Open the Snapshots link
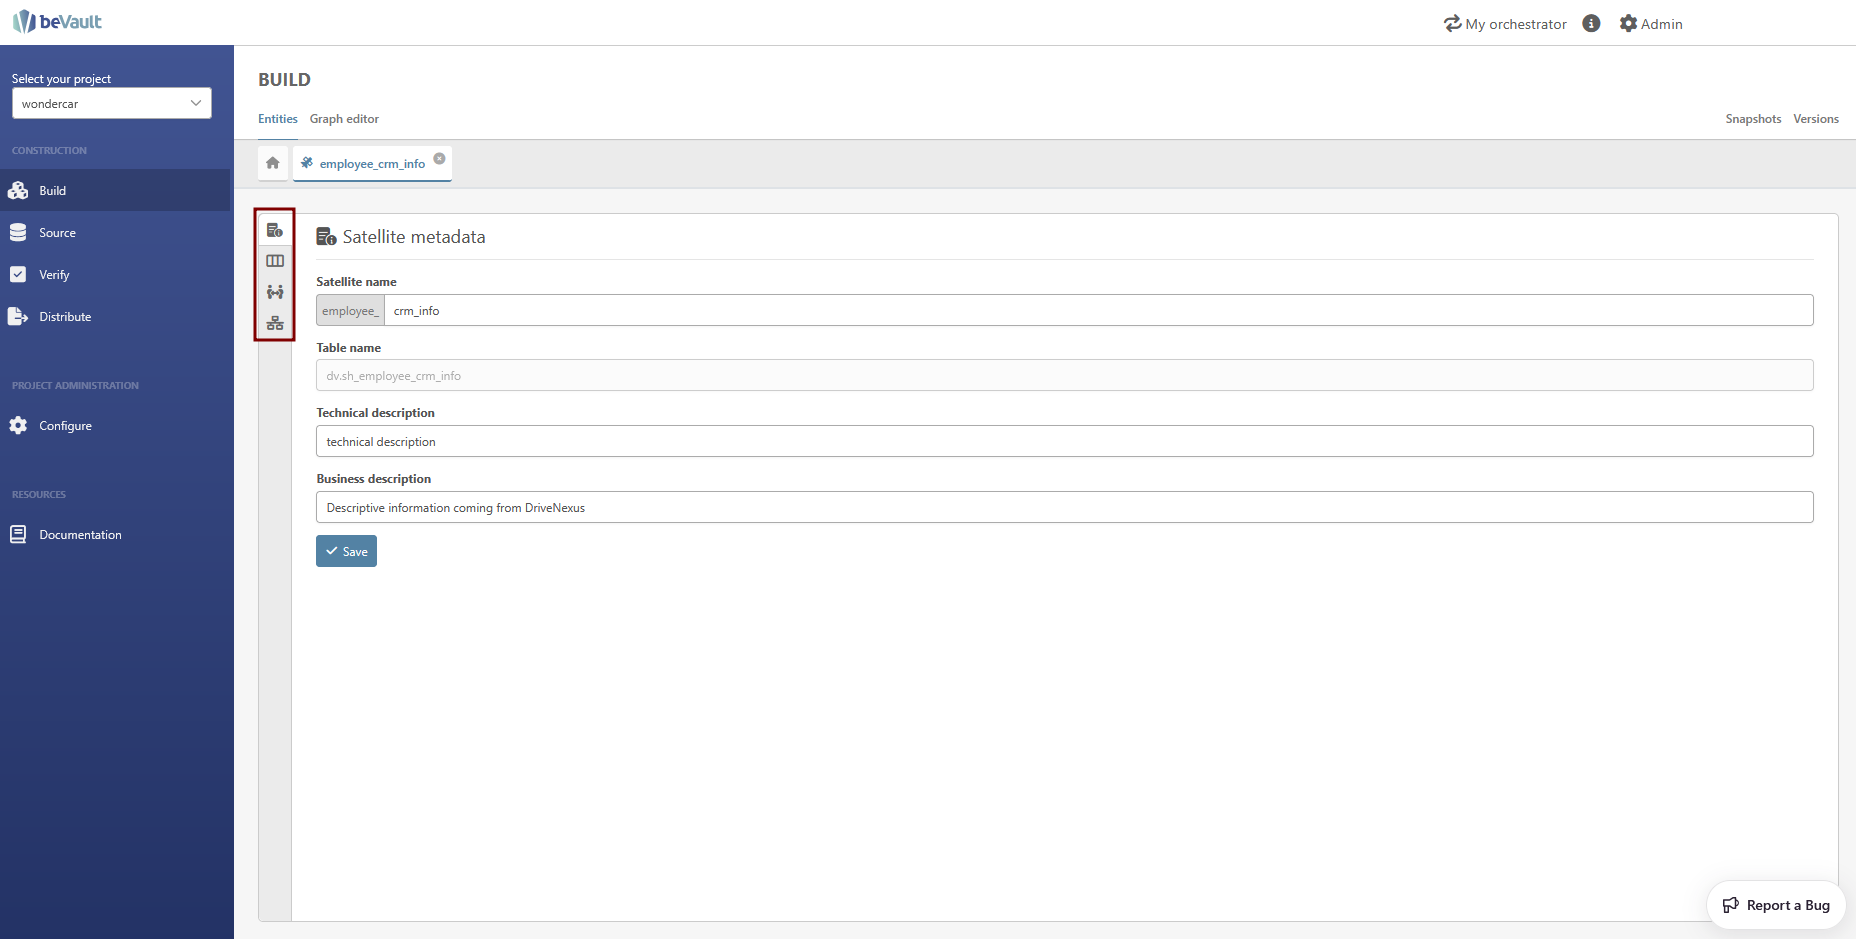The height and width of the screenshot is (939, 1856). (x=1753, y=119)
